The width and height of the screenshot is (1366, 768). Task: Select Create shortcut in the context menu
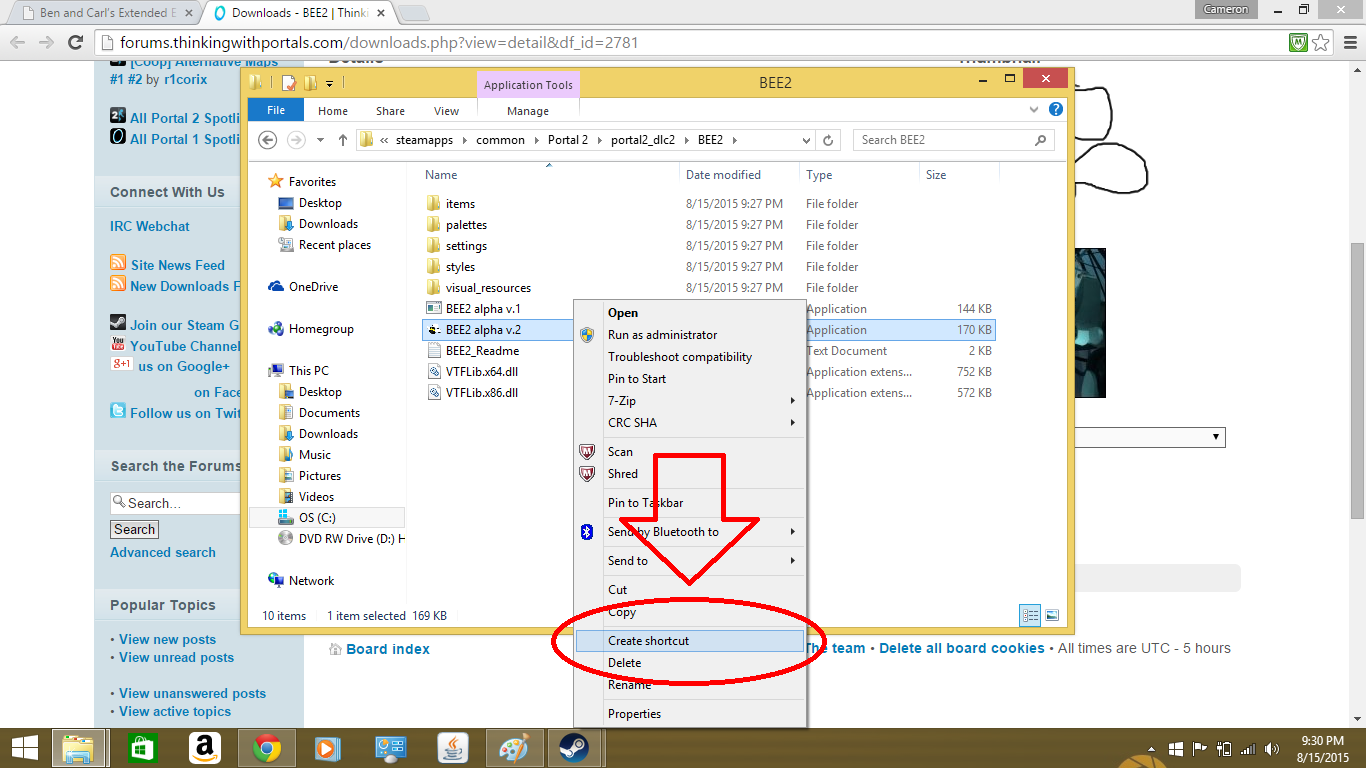[x=690, y=641]
